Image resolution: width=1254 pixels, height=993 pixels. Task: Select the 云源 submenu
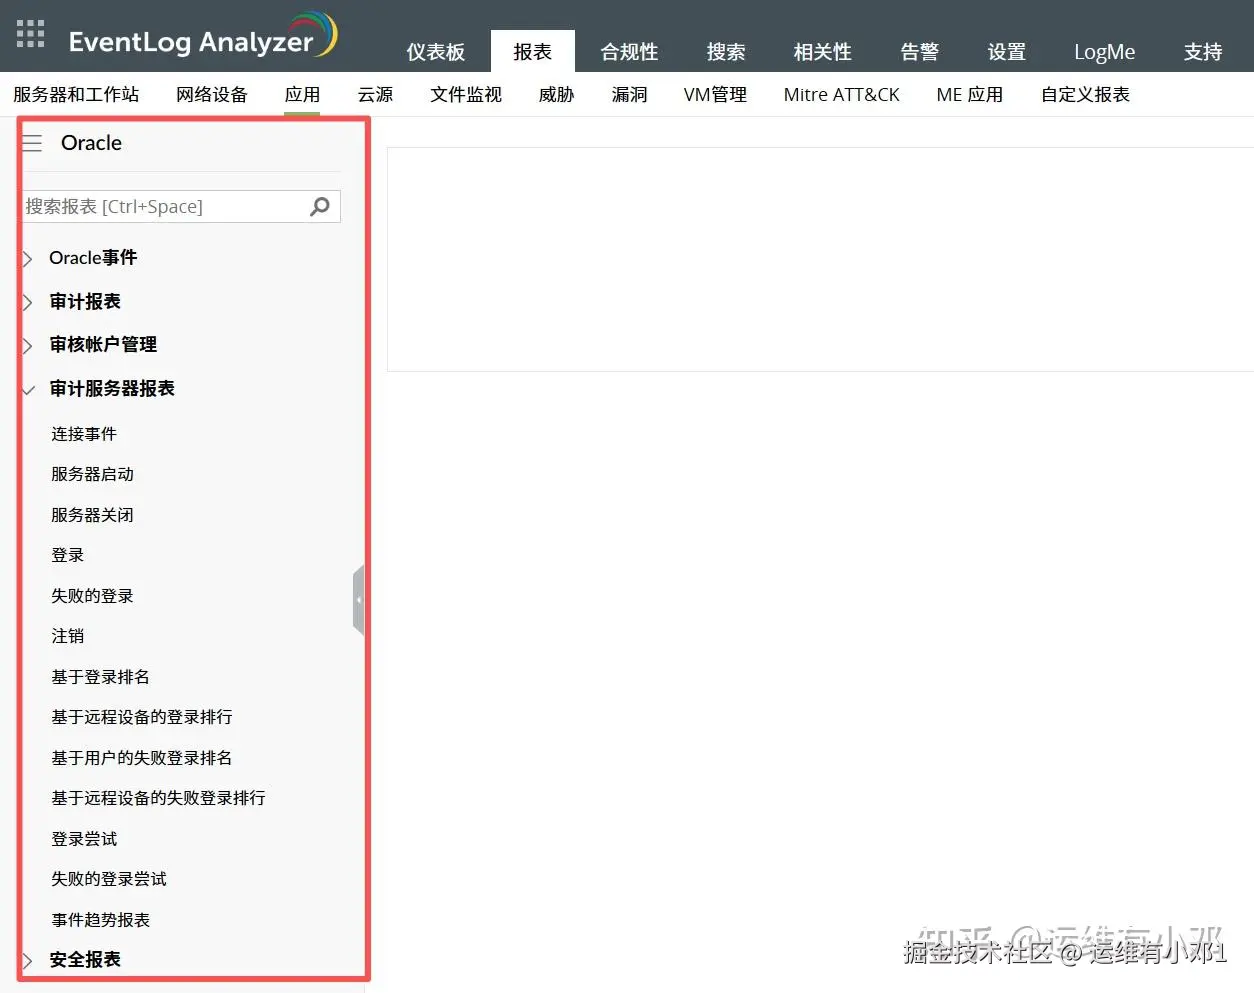click(x=375, y=95)
